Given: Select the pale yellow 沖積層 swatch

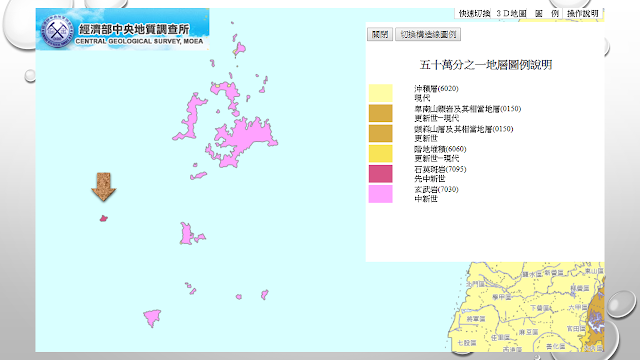Looking at the screenshot, I should coord(380,93).
